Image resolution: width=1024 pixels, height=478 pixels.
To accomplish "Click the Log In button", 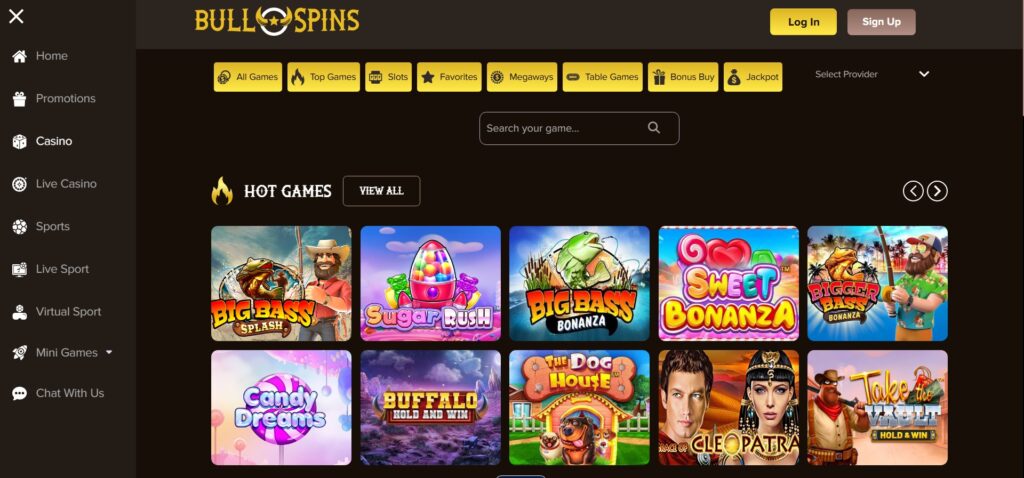I will coord(803,22).
